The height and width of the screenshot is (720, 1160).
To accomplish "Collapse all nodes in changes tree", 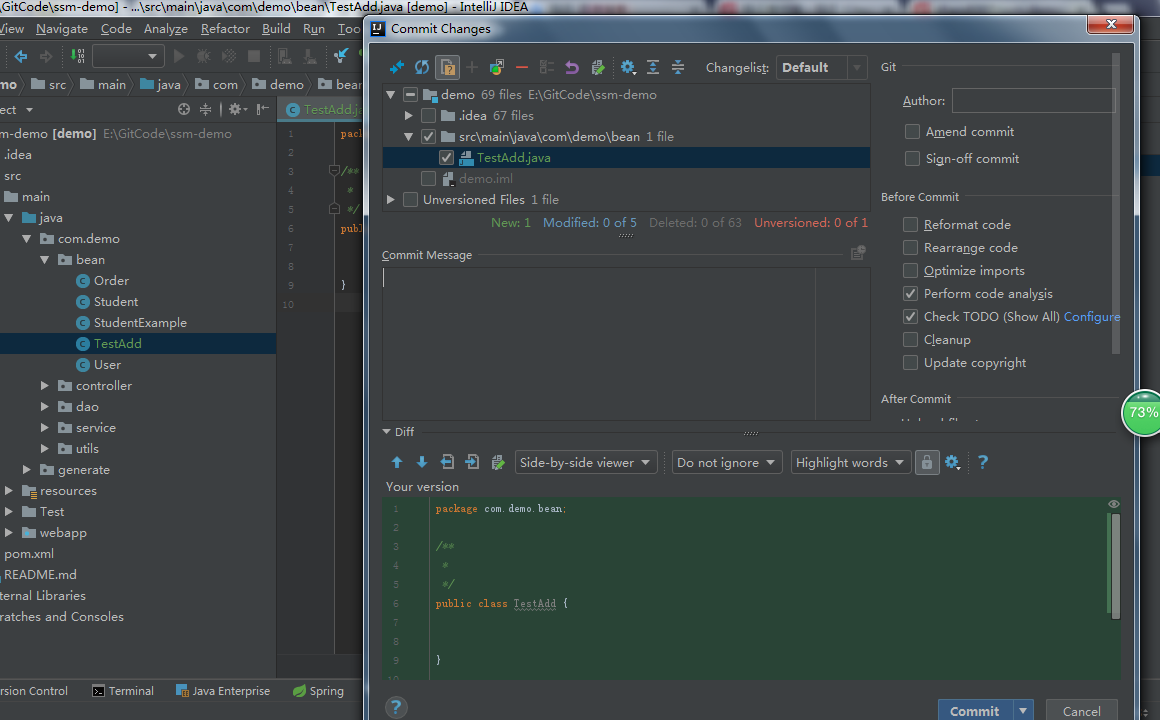I will (678, 67).
